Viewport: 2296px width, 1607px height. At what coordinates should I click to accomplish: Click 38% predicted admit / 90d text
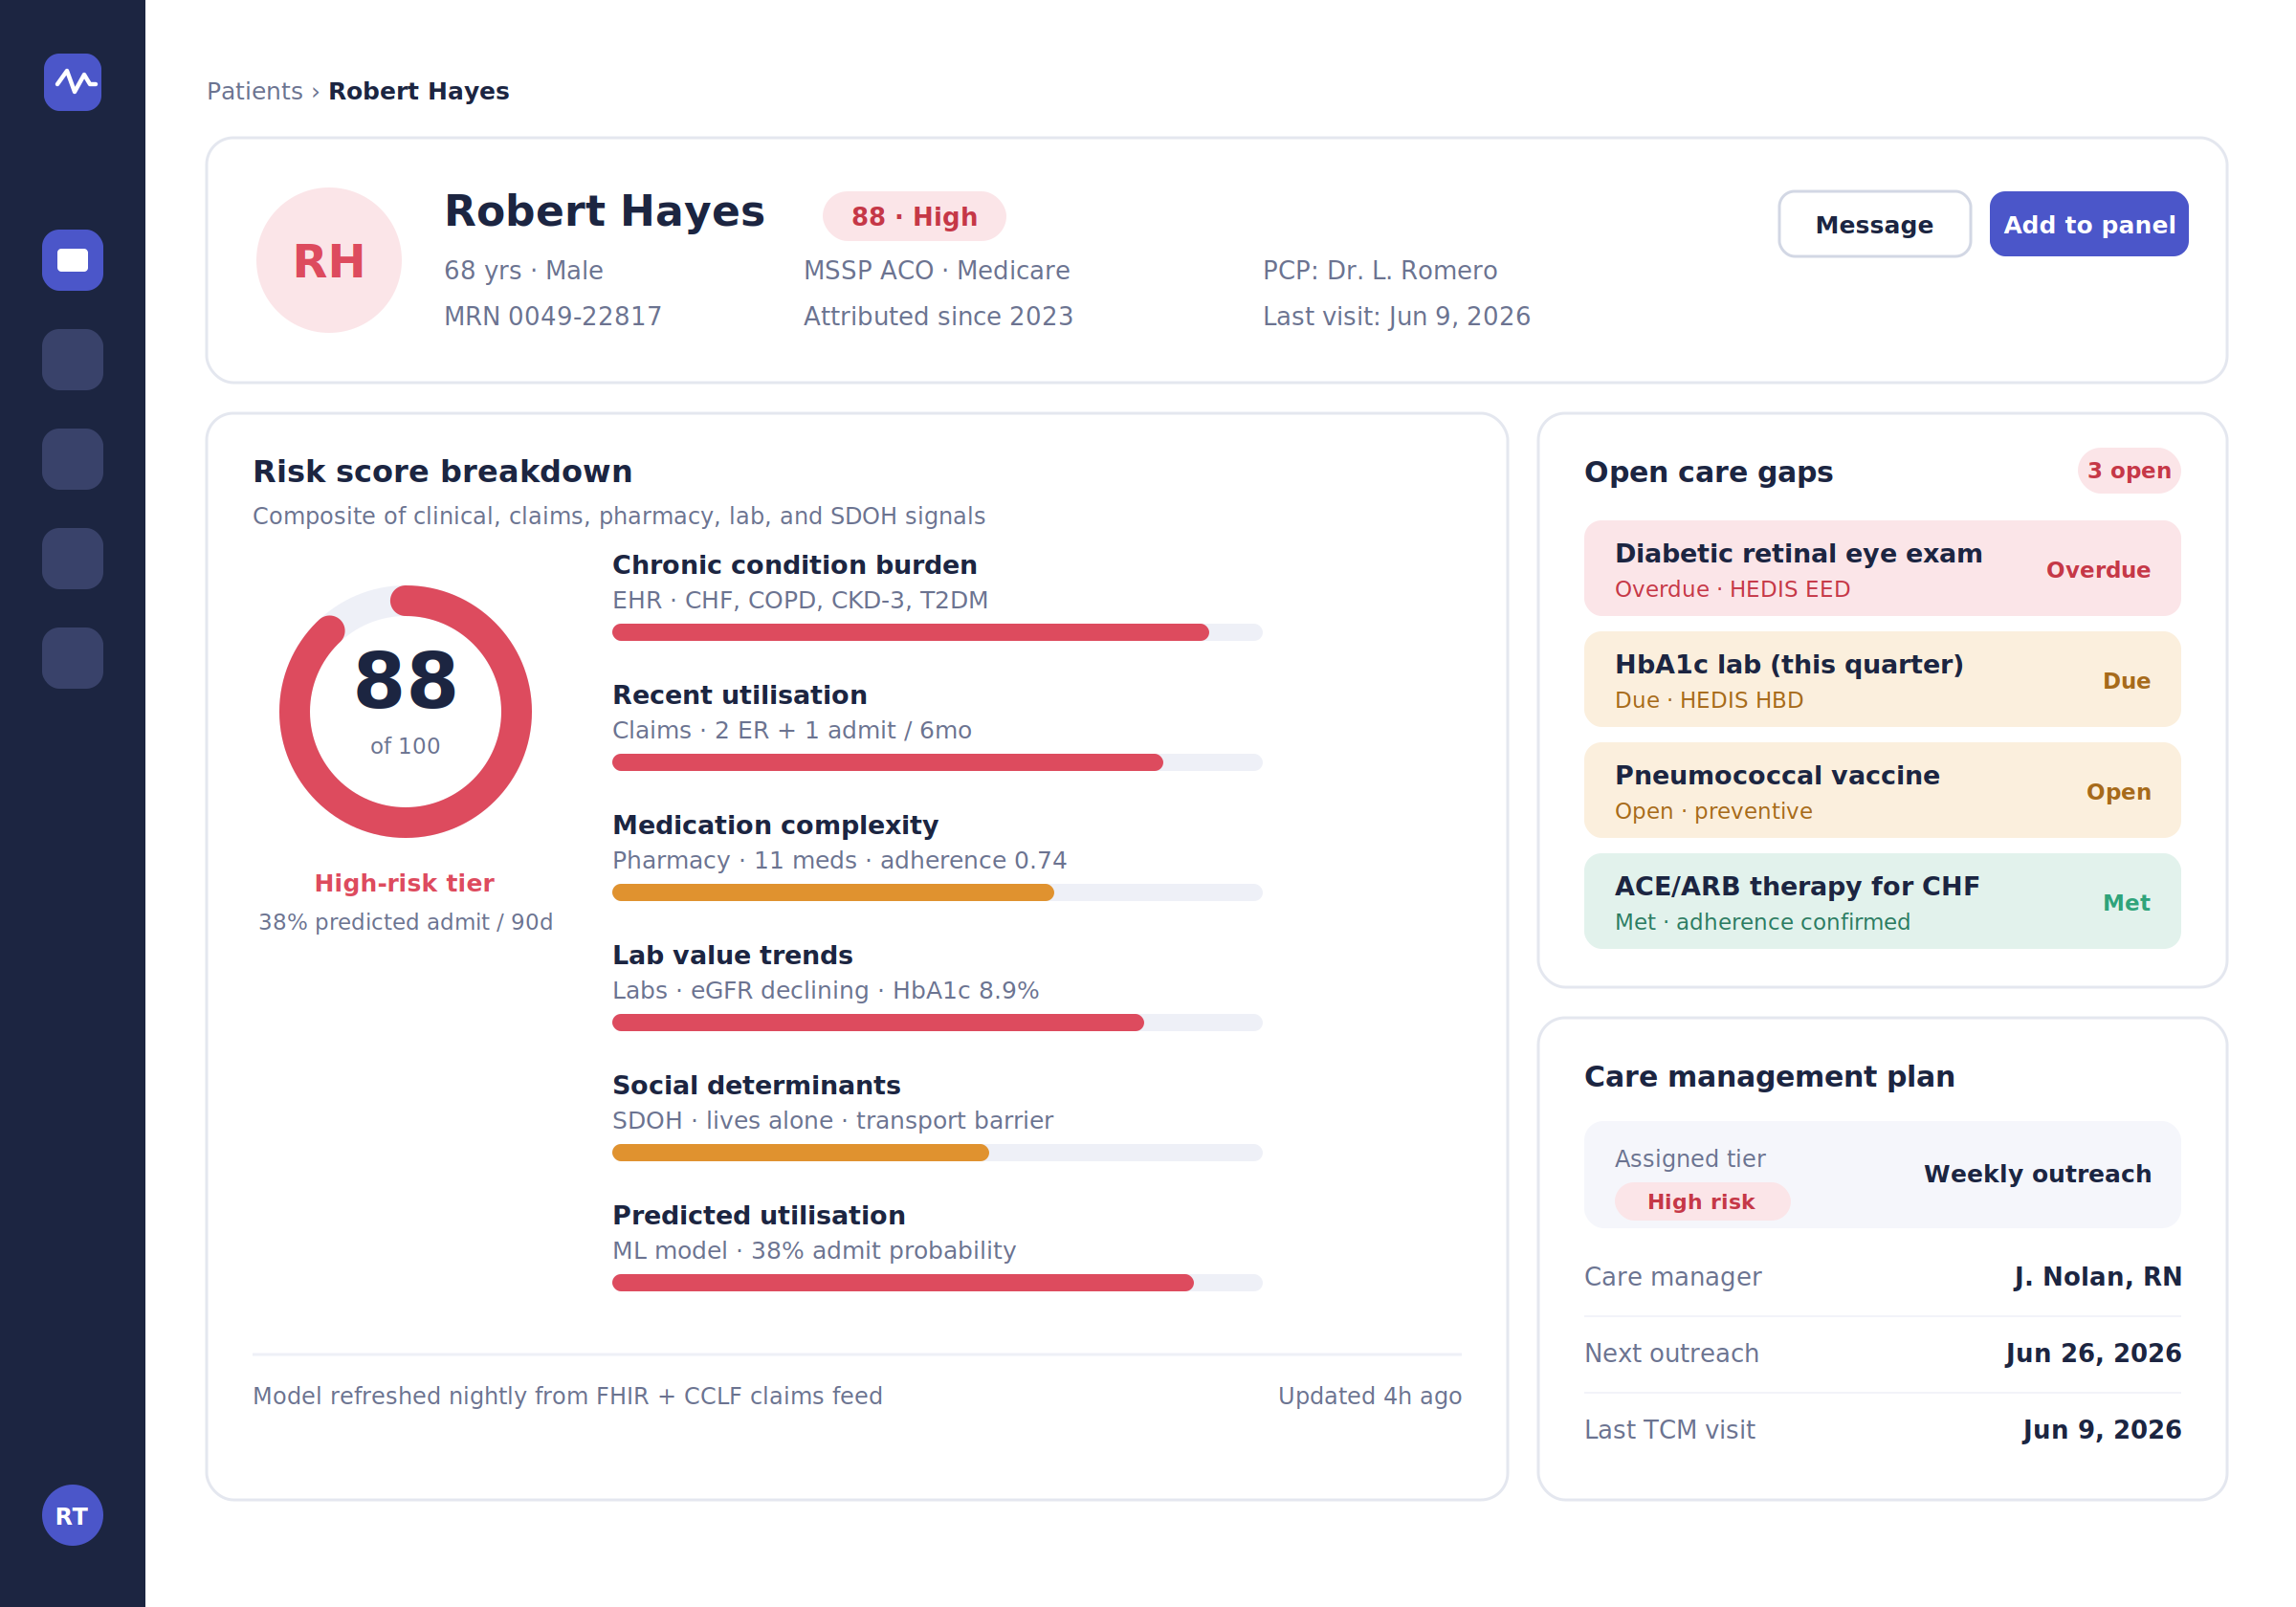[x=405, y=921]
